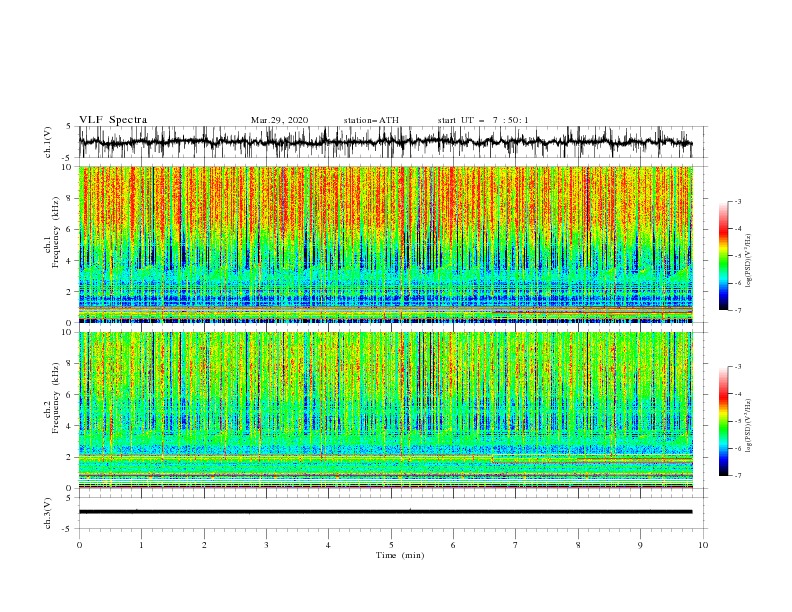Click the "-7" label on ch.1 color bar
The height and width of the screenshot is (612, 792).
tap(737, 310)
